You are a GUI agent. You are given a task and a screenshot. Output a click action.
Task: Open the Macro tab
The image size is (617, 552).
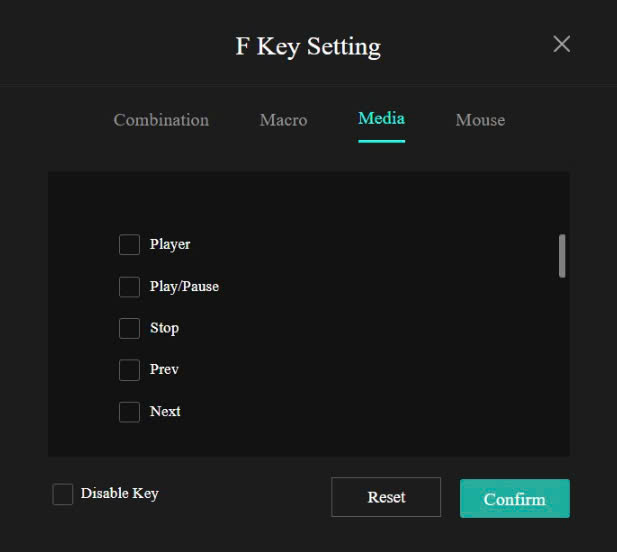tap(283, 120)
